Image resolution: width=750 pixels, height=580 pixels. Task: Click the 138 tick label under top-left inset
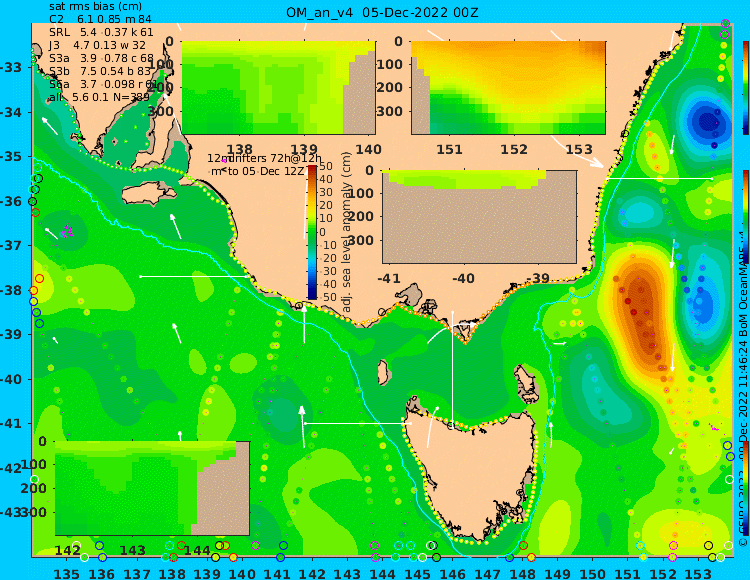pyautogui.click(x=240, y=150)
